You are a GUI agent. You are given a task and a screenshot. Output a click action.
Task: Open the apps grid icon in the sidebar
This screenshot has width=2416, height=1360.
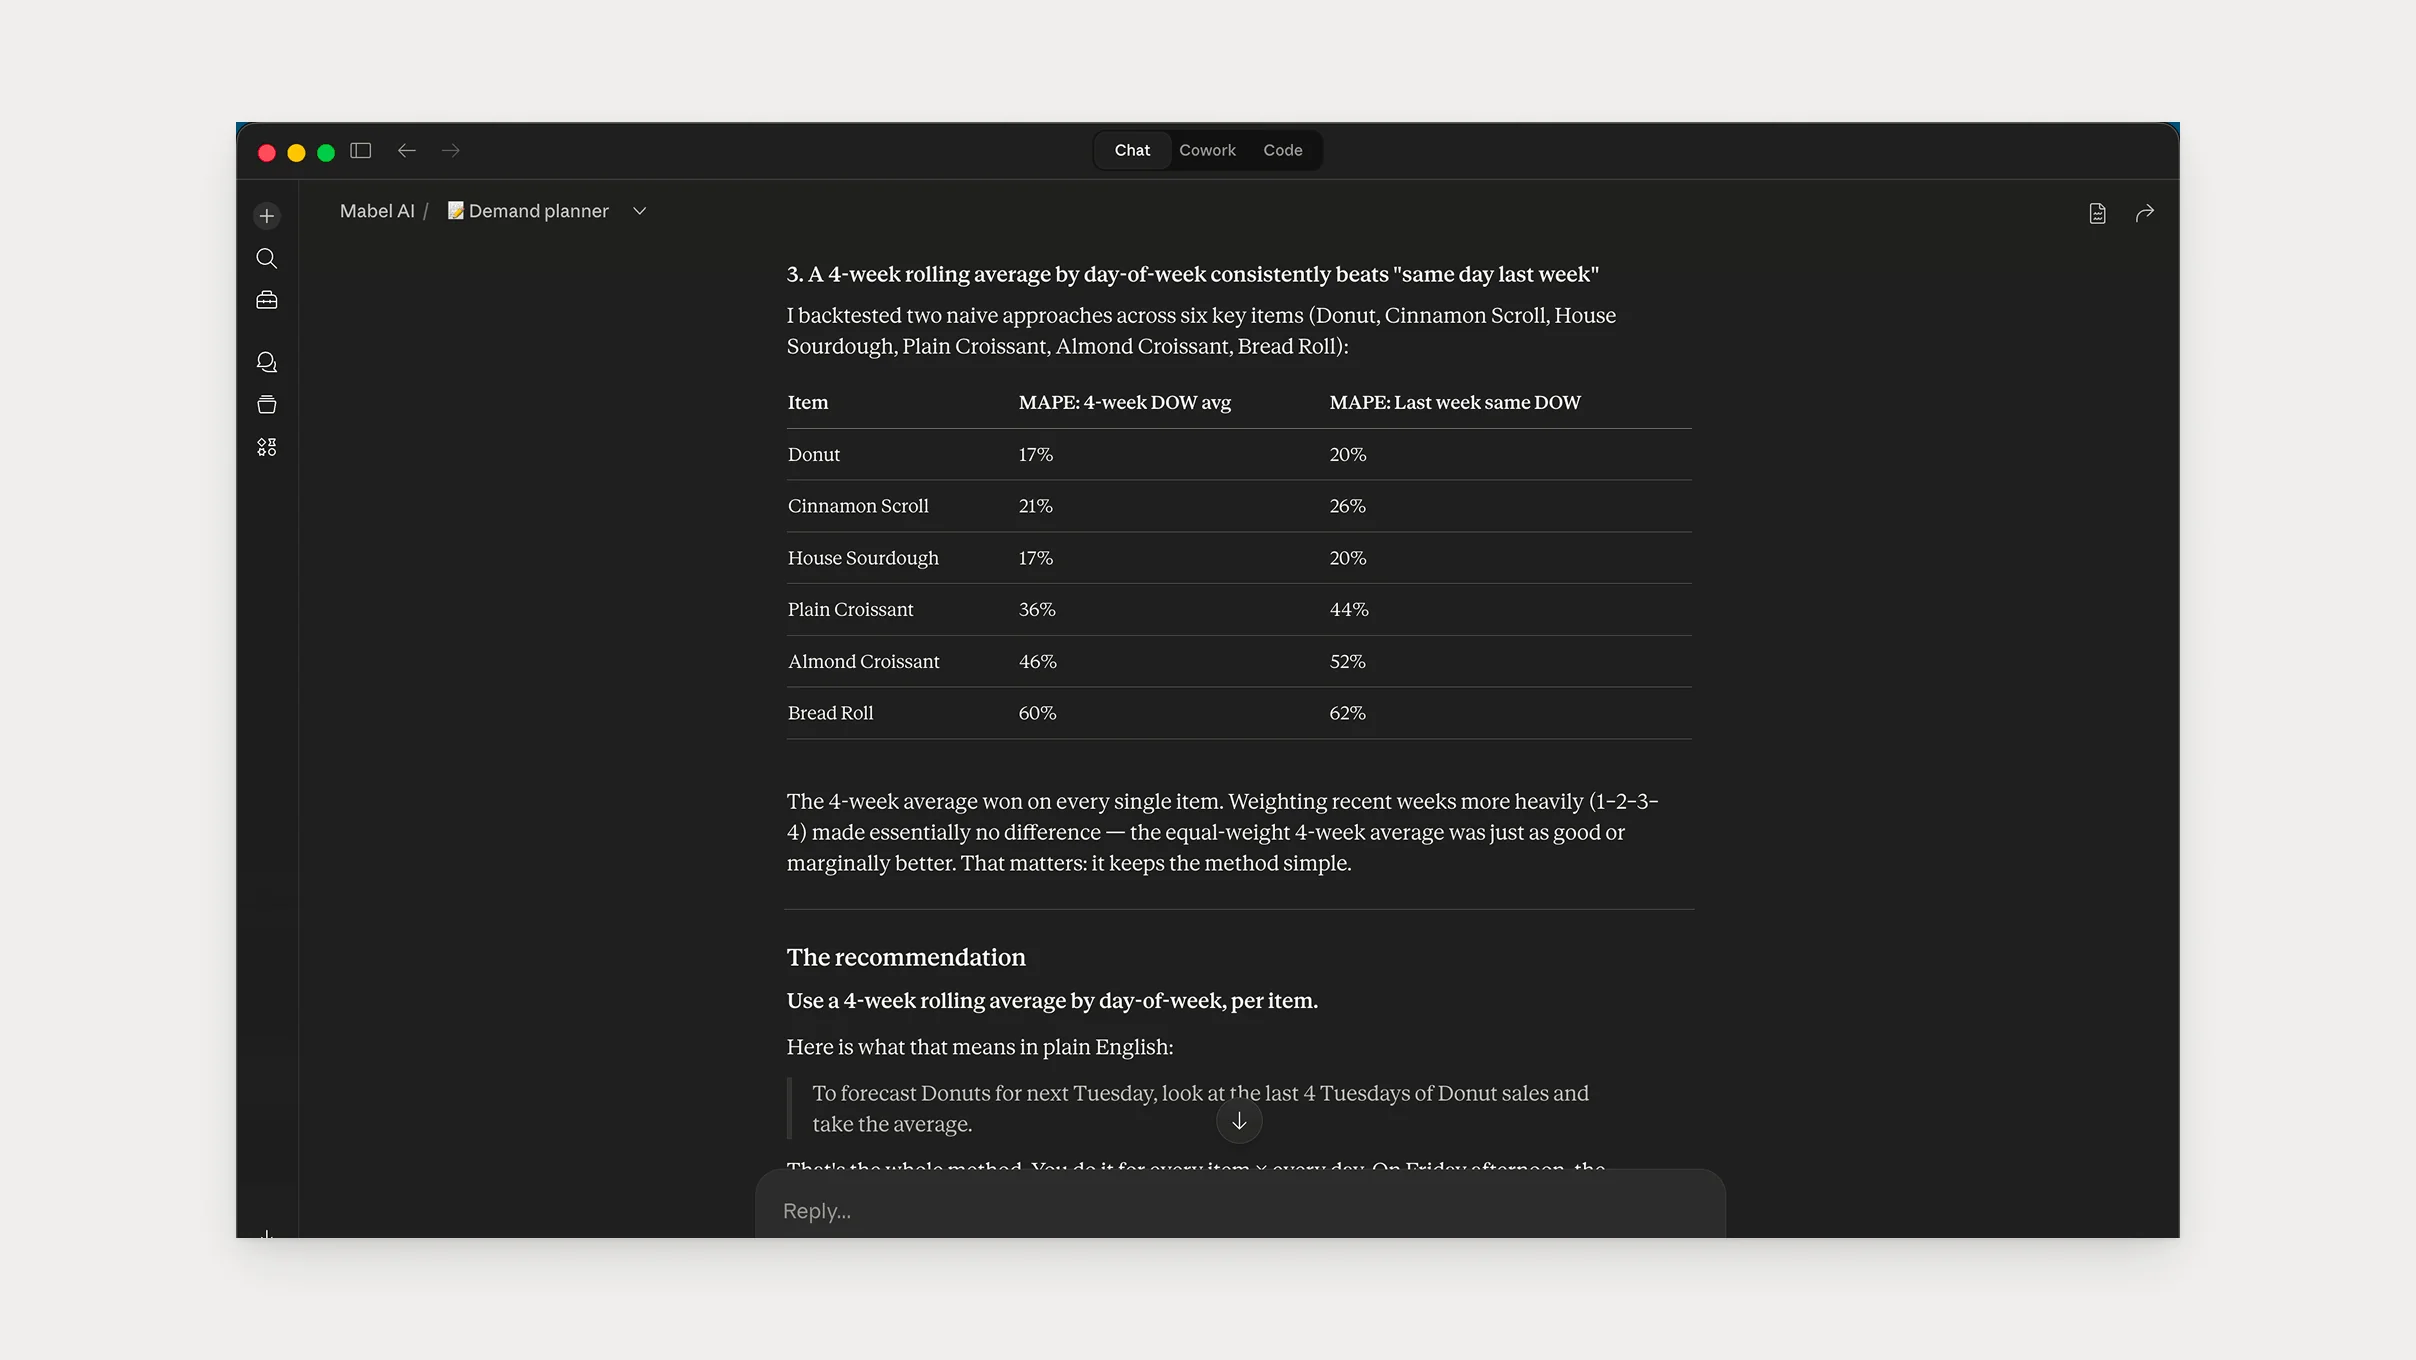(267, 447)
